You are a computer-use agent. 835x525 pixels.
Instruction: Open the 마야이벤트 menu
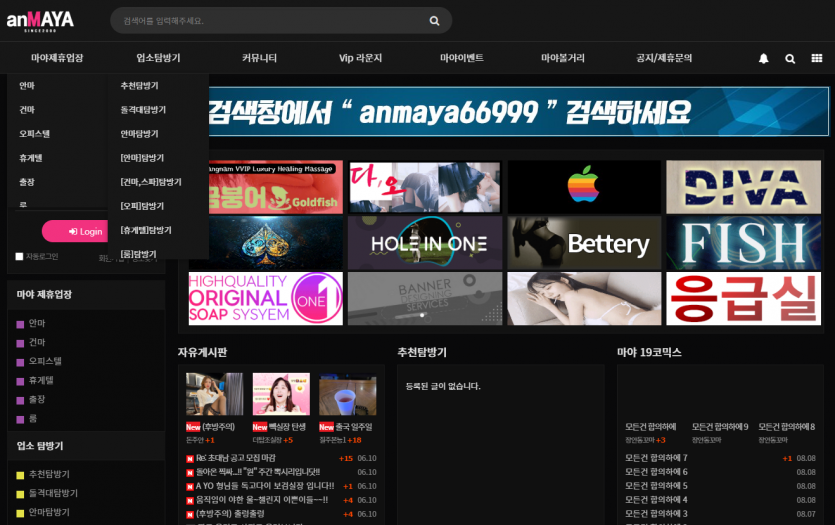(462, 58)
